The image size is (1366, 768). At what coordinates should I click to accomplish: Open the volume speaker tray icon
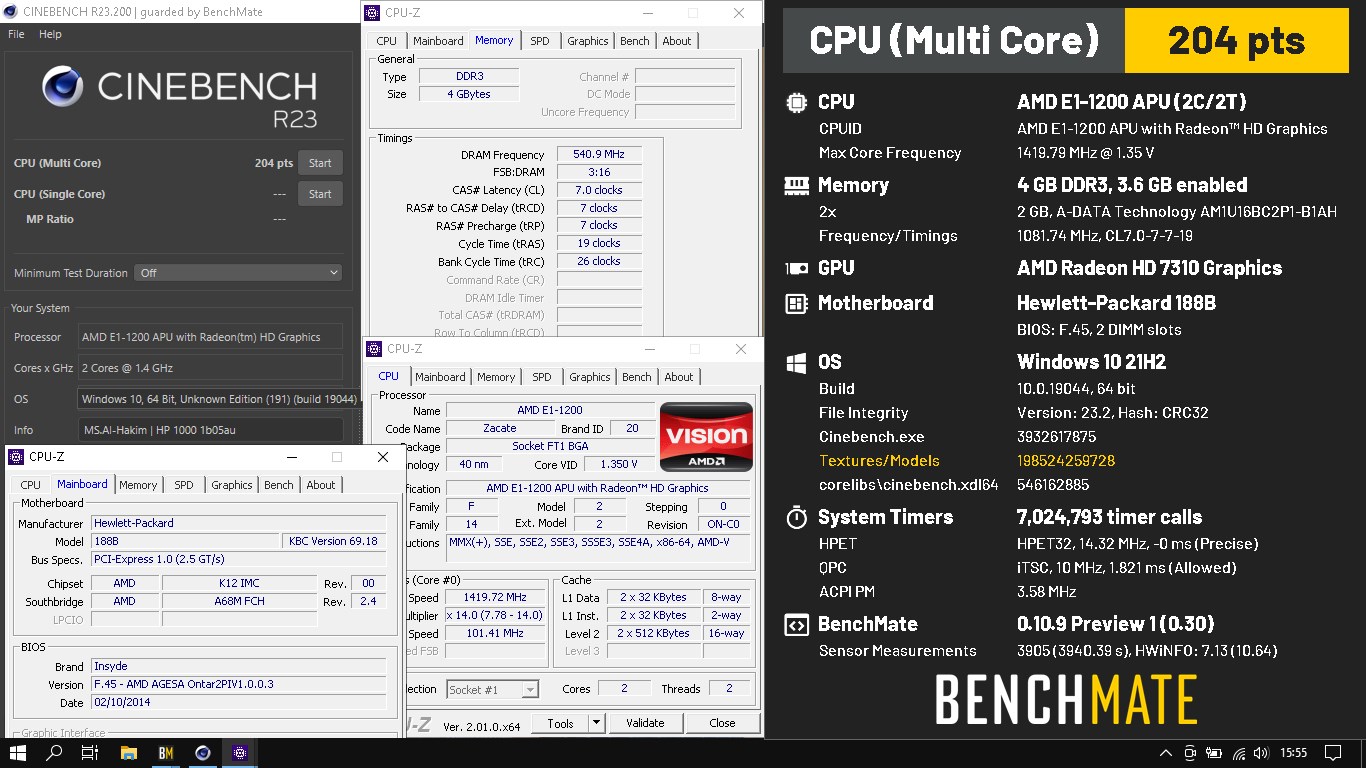point(1262,753)
